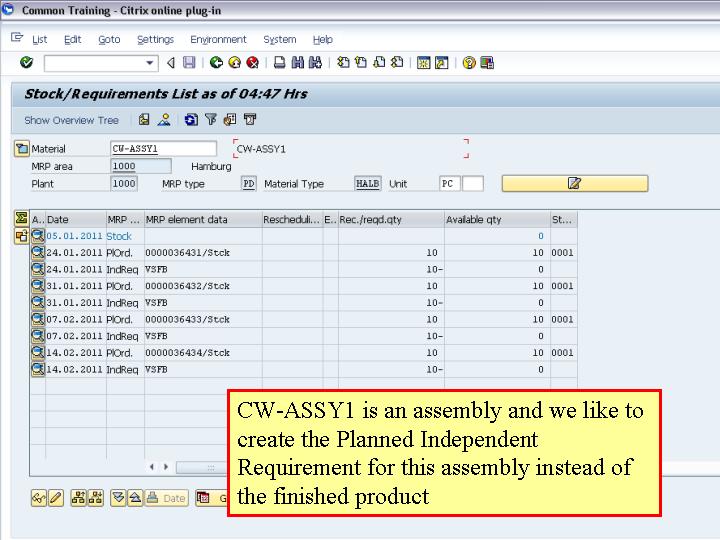Click the Previous Page icon
This screenshot has height=540, width=720.
pyautogui.click(x=361, y=62)
